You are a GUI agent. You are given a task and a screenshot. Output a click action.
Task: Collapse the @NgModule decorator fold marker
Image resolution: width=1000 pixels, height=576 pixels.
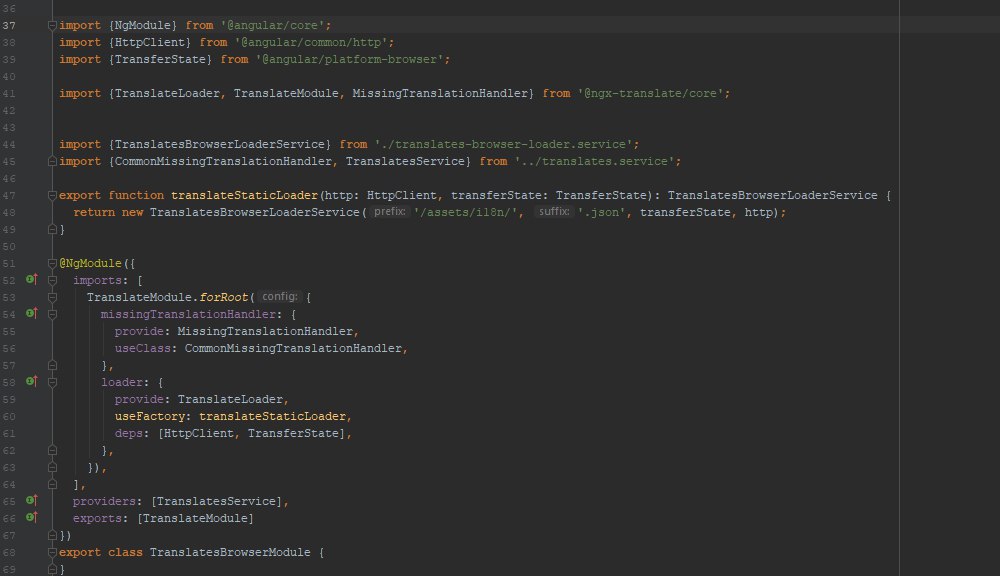(x=52, y=263)
